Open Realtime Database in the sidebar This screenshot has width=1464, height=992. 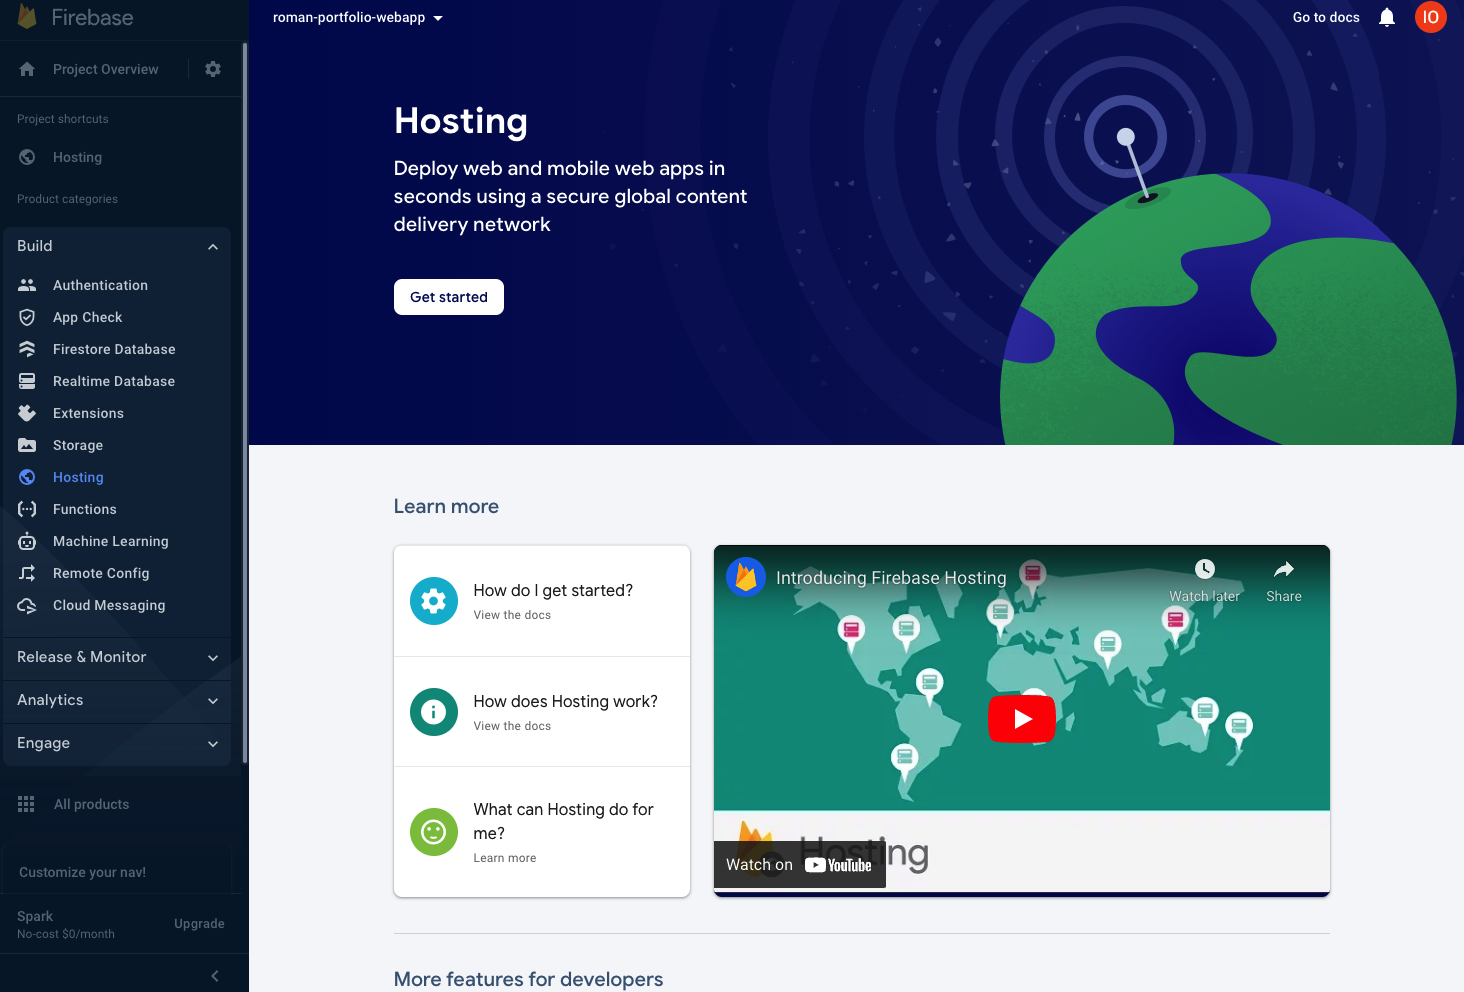114,381
